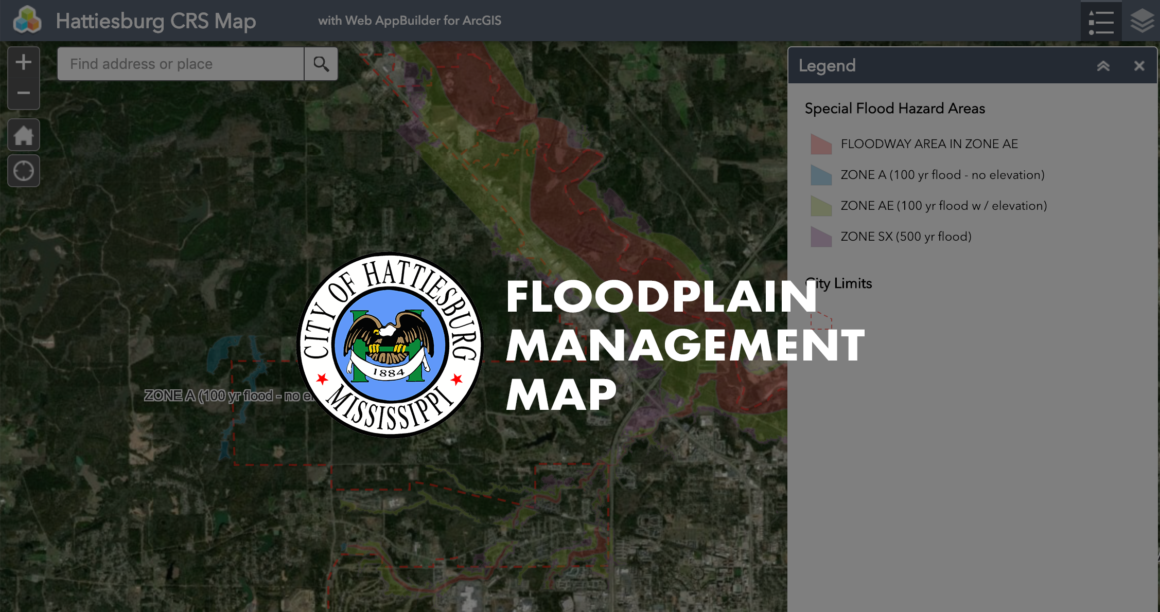
Task: Open the Legend widget icon in the header
Action: coord(1100,20)
